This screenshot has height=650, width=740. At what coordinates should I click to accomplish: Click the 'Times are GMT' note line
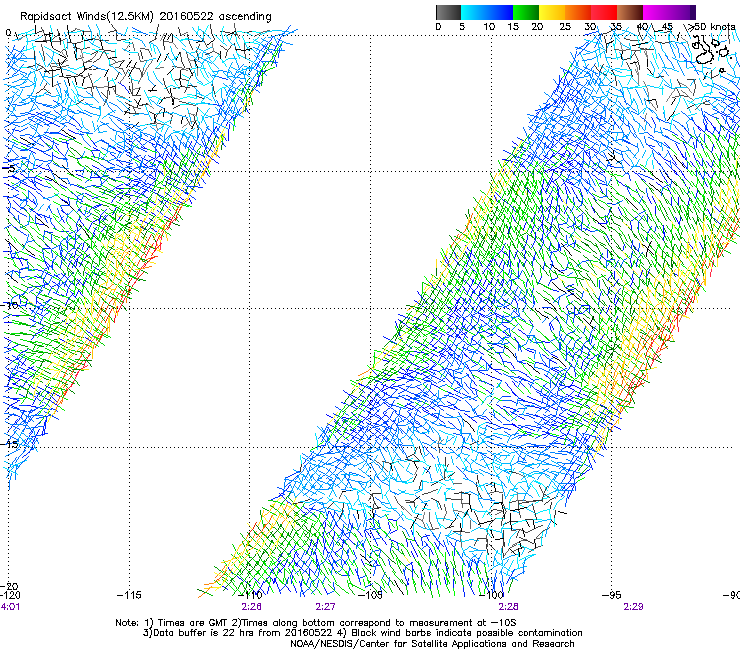[x=316, y=623]
